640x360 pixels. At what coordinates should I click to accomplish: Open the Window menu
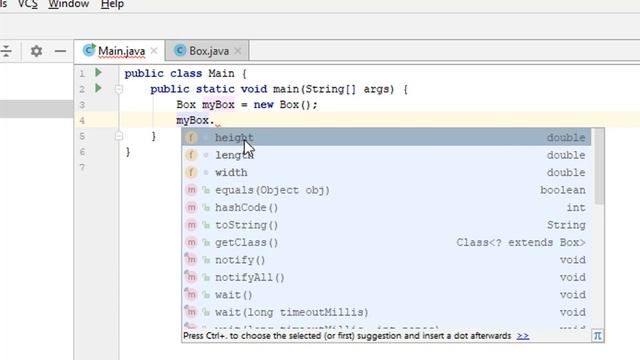[x=69, y=4]
